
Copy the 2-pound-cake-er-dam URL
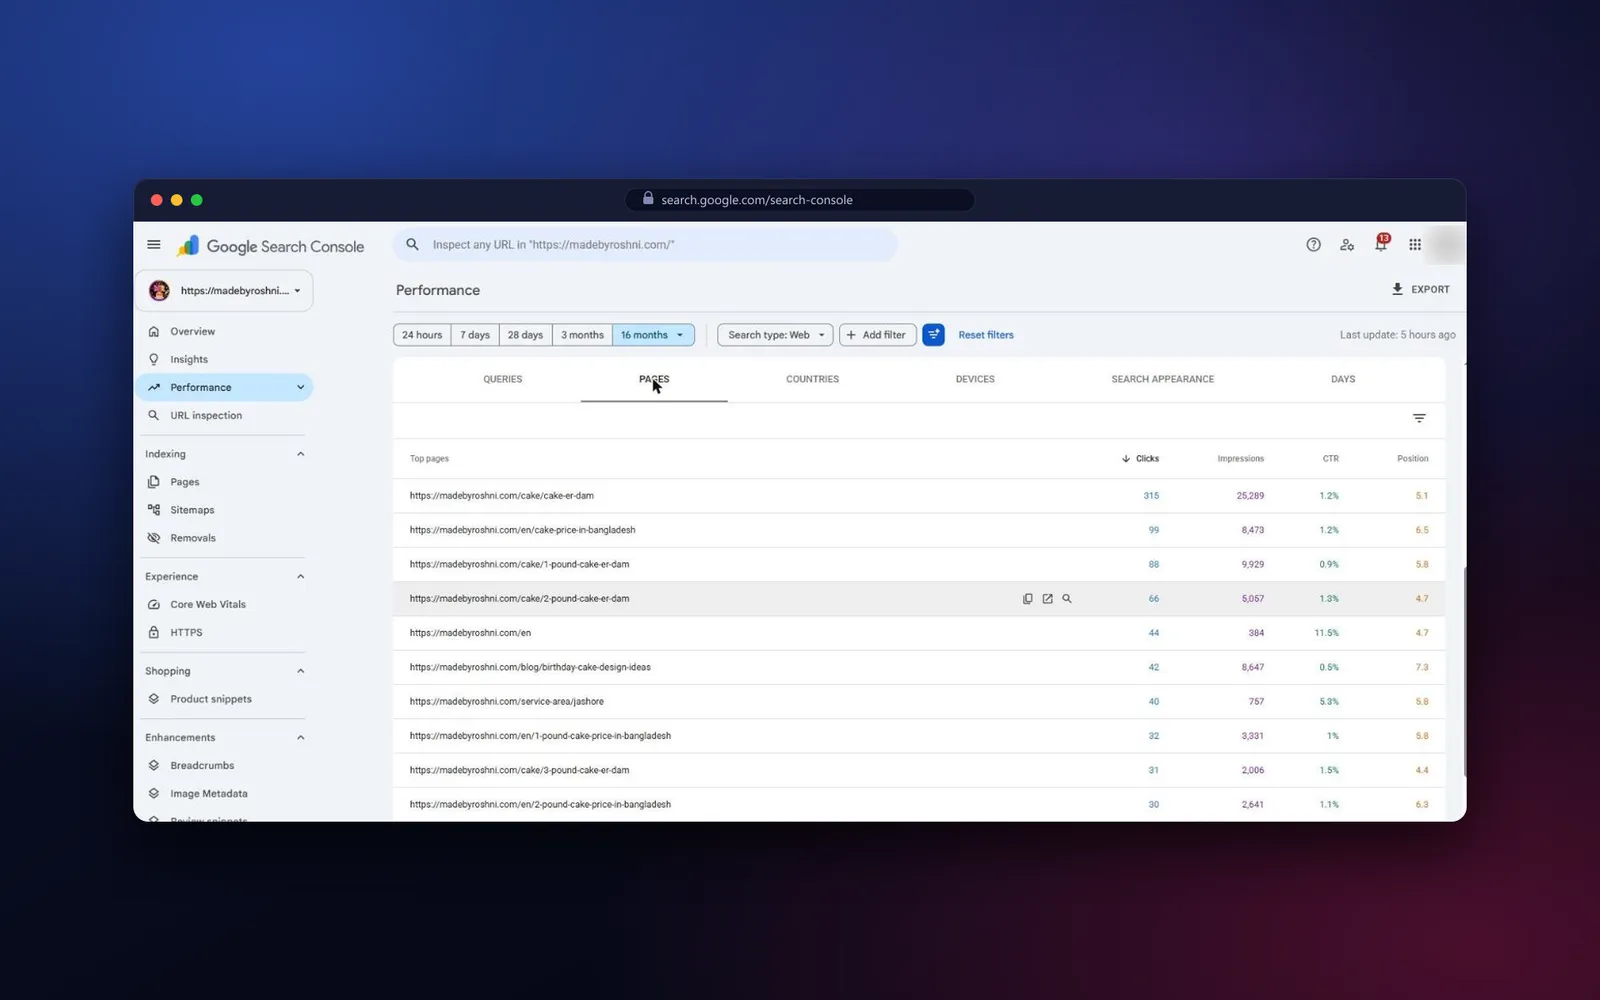[1027, 599]
